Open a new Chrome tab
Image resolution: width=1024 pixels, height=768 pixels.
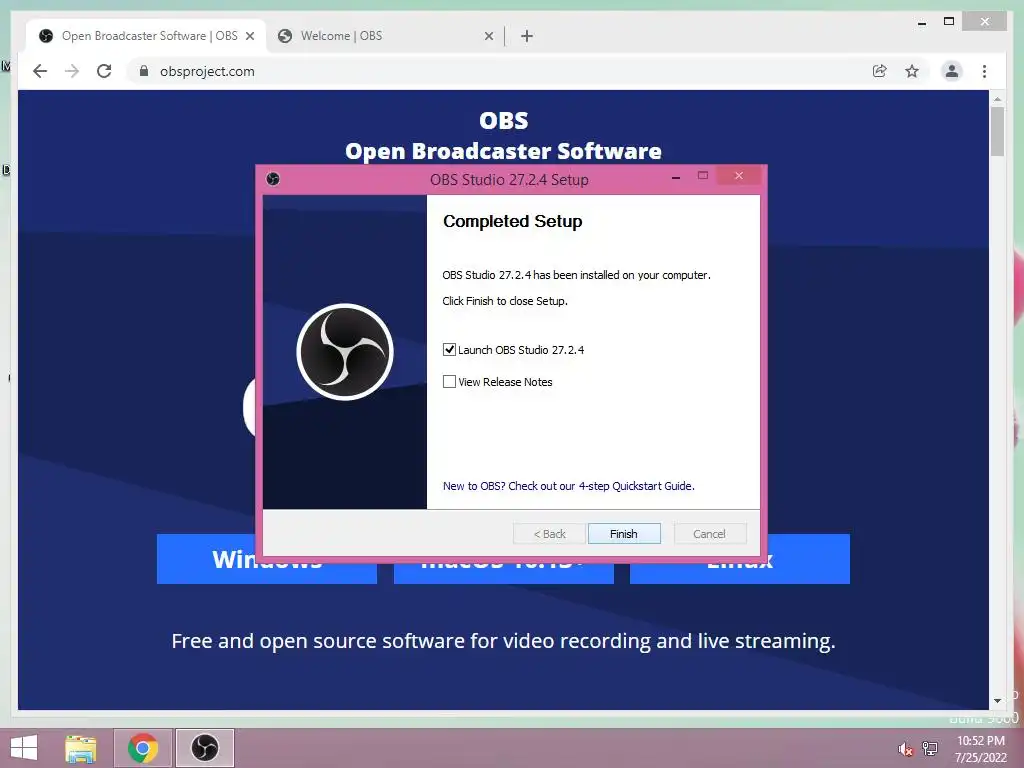click(527, 36)
